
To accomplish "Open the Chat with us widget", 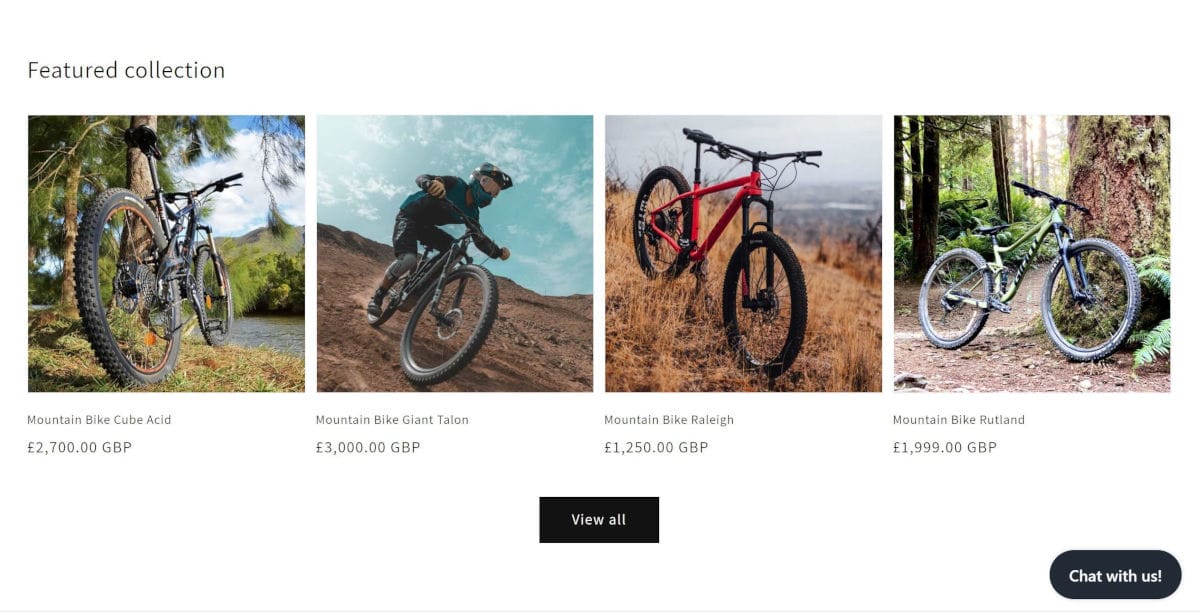I will (x=1115, y=575).
